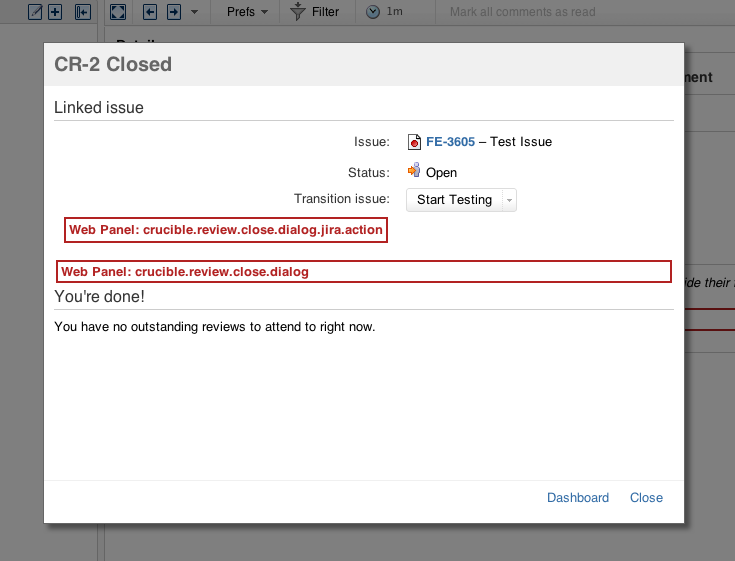Go to Dashboard from the dialog
735x561 pixels.
point(577,498)
